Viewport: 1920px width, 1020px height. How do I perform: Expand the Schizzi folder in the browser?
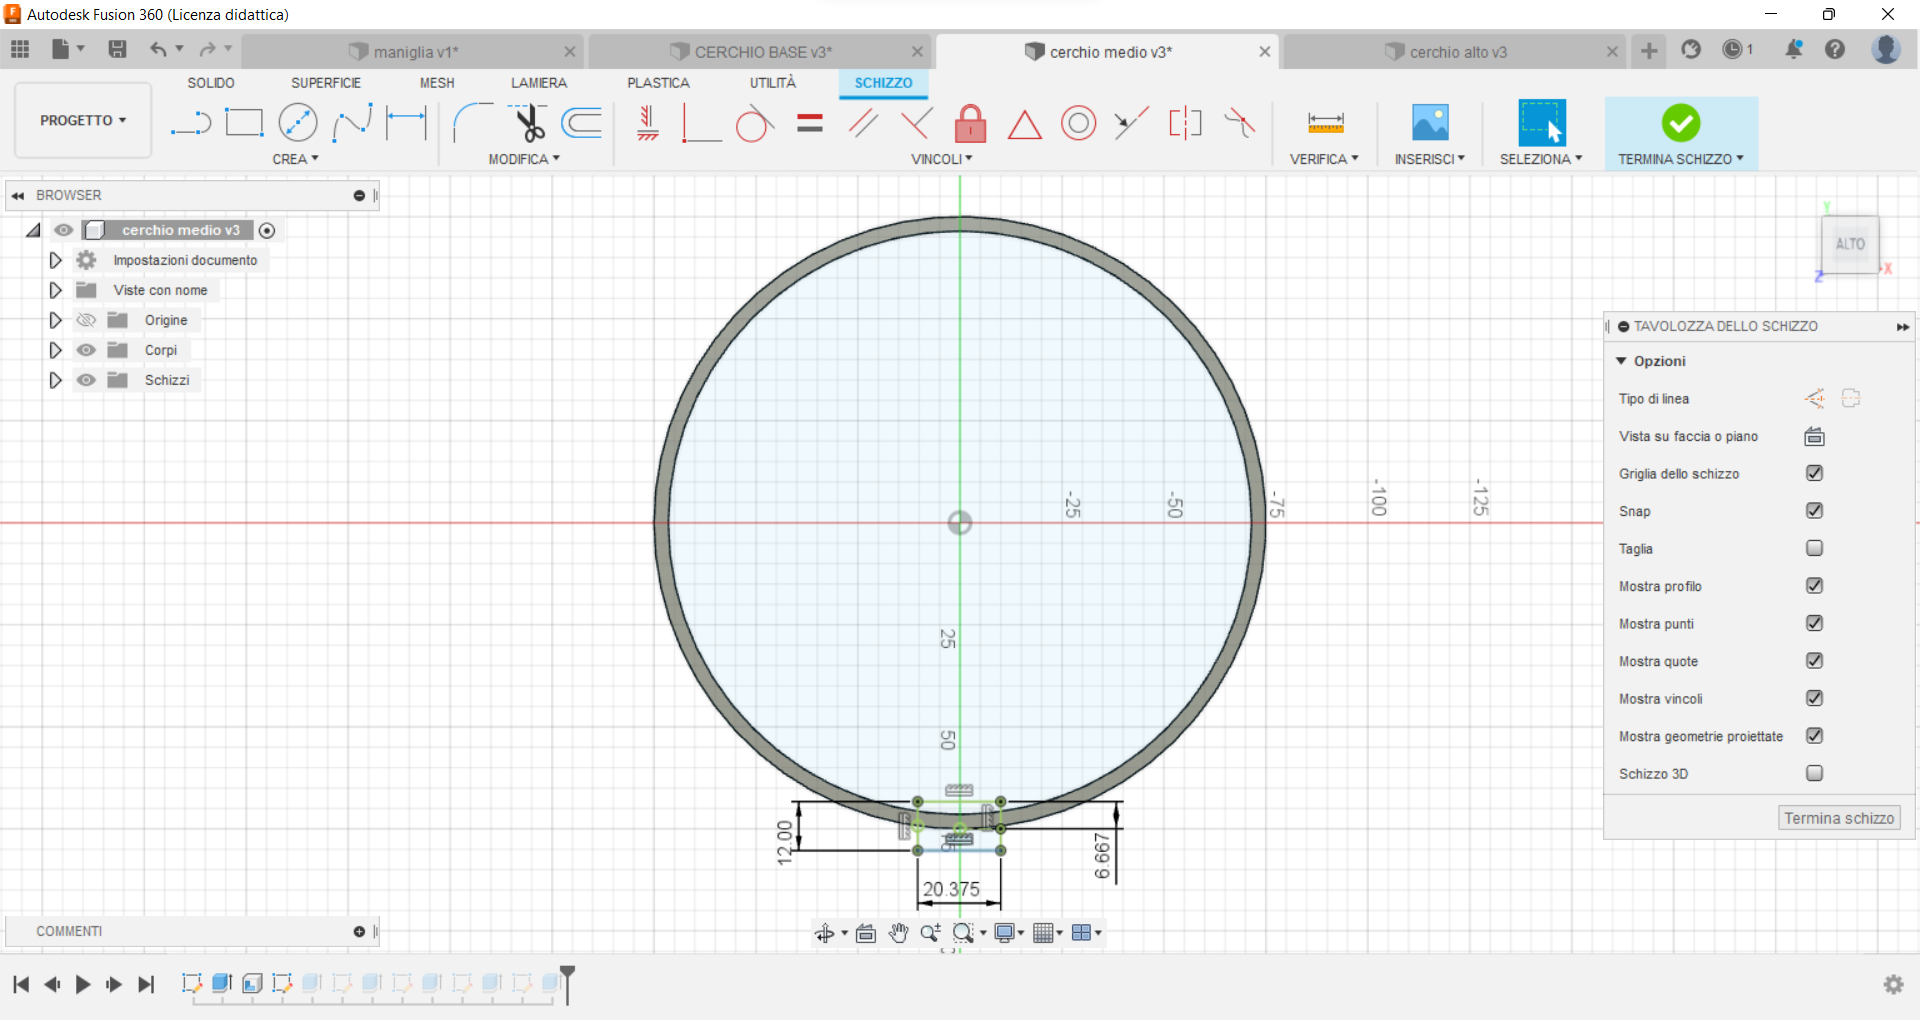pyautogui.click(x=55, y=380)
